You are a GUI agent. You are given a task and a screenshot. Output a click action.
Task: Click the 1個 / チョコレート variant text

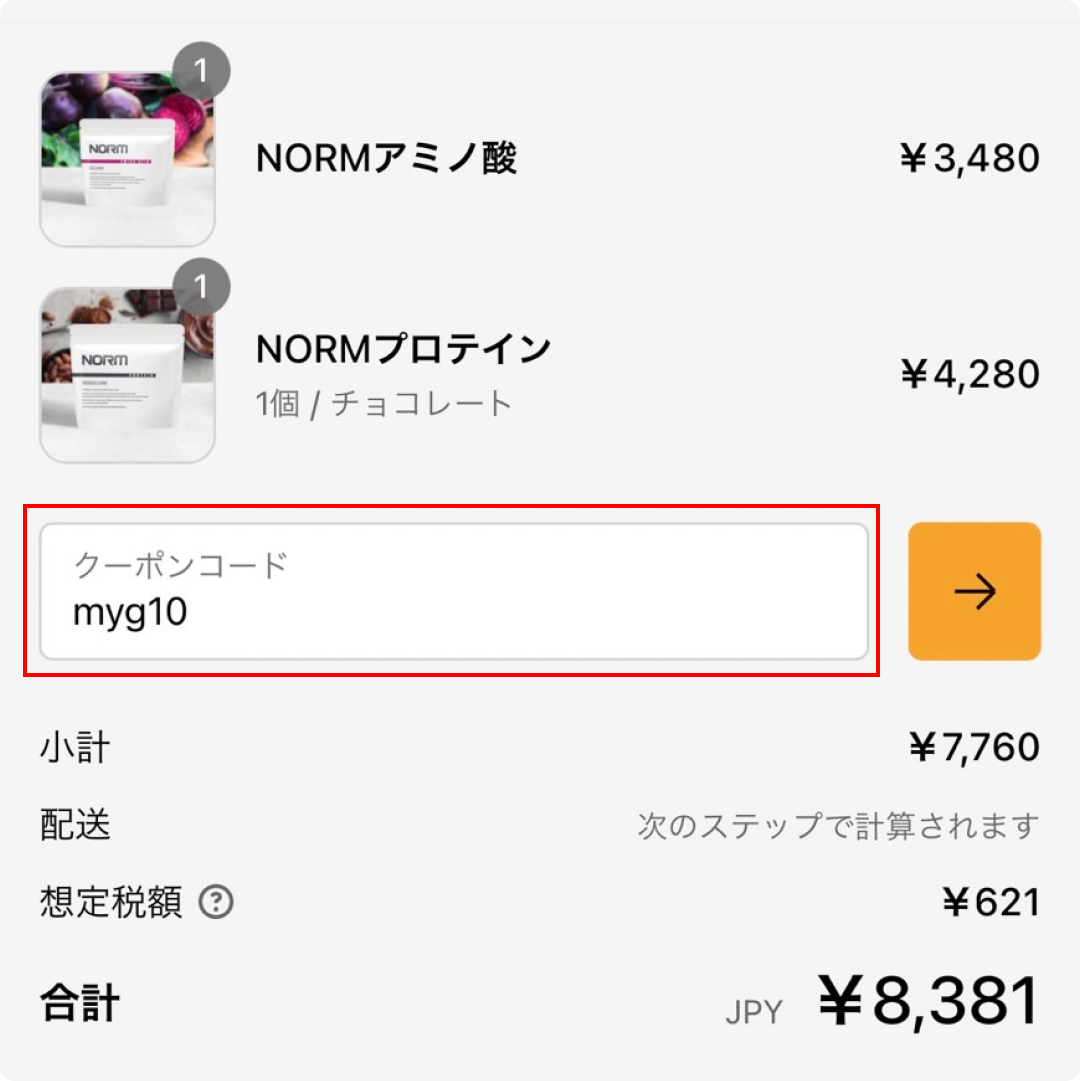click(x=384, y=403)
